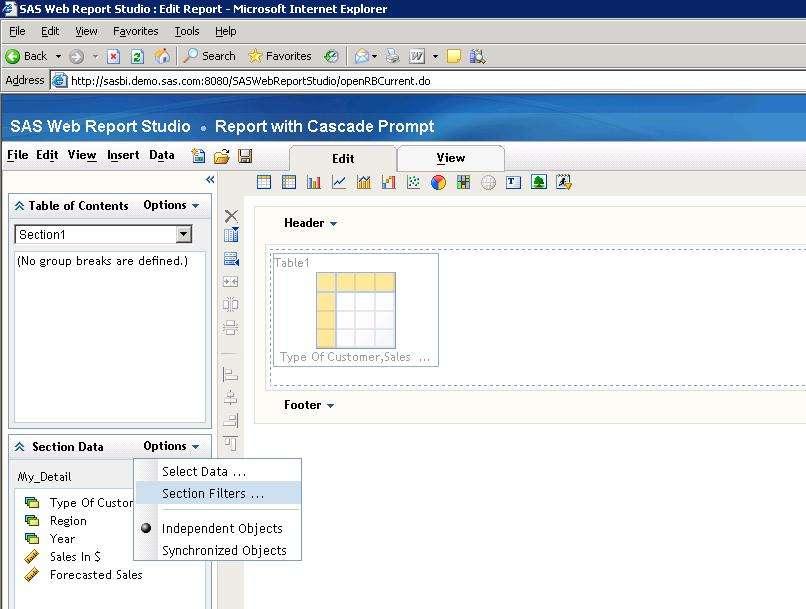Click the browser Back button
This screenshot has width=806, height=609.
26,56
